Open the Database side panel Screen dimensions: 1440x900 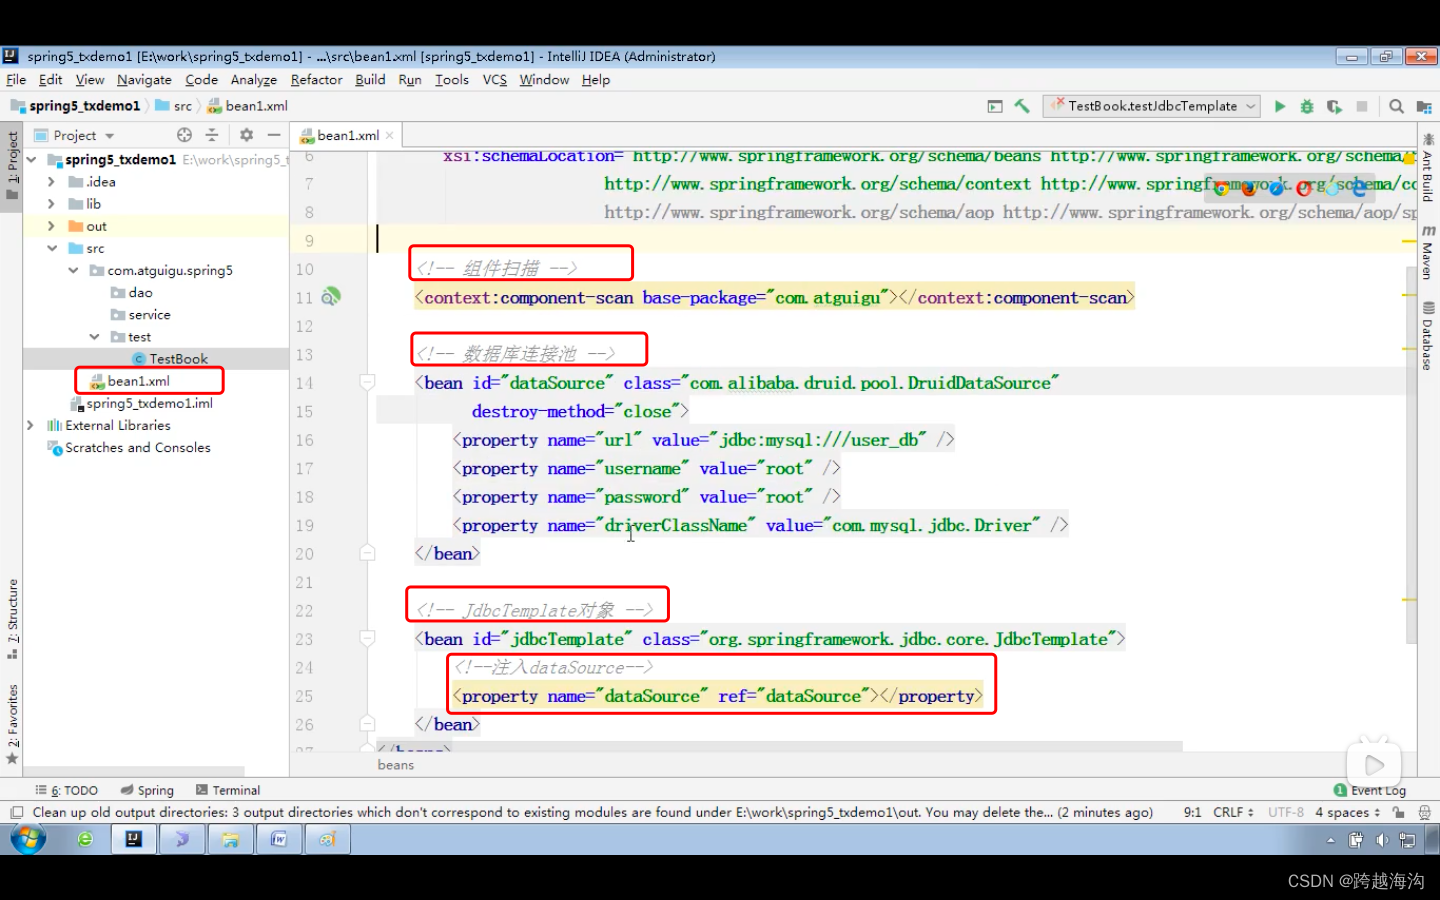coord(1428,336)
